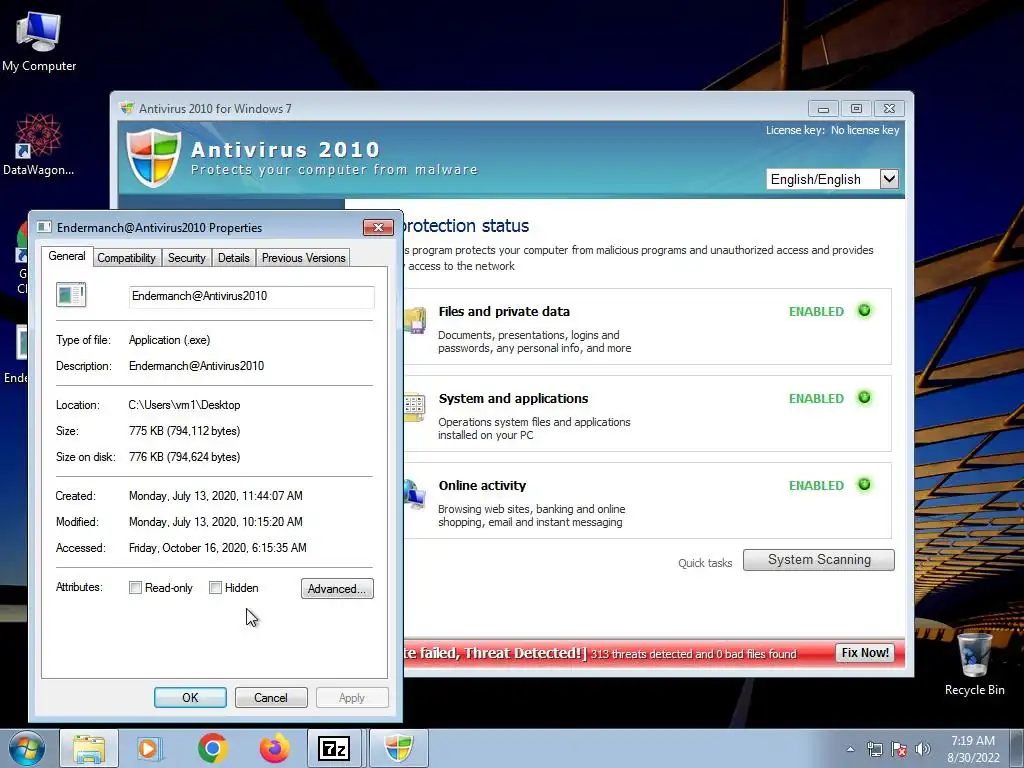Switch to the Security tab

point(186,258)
